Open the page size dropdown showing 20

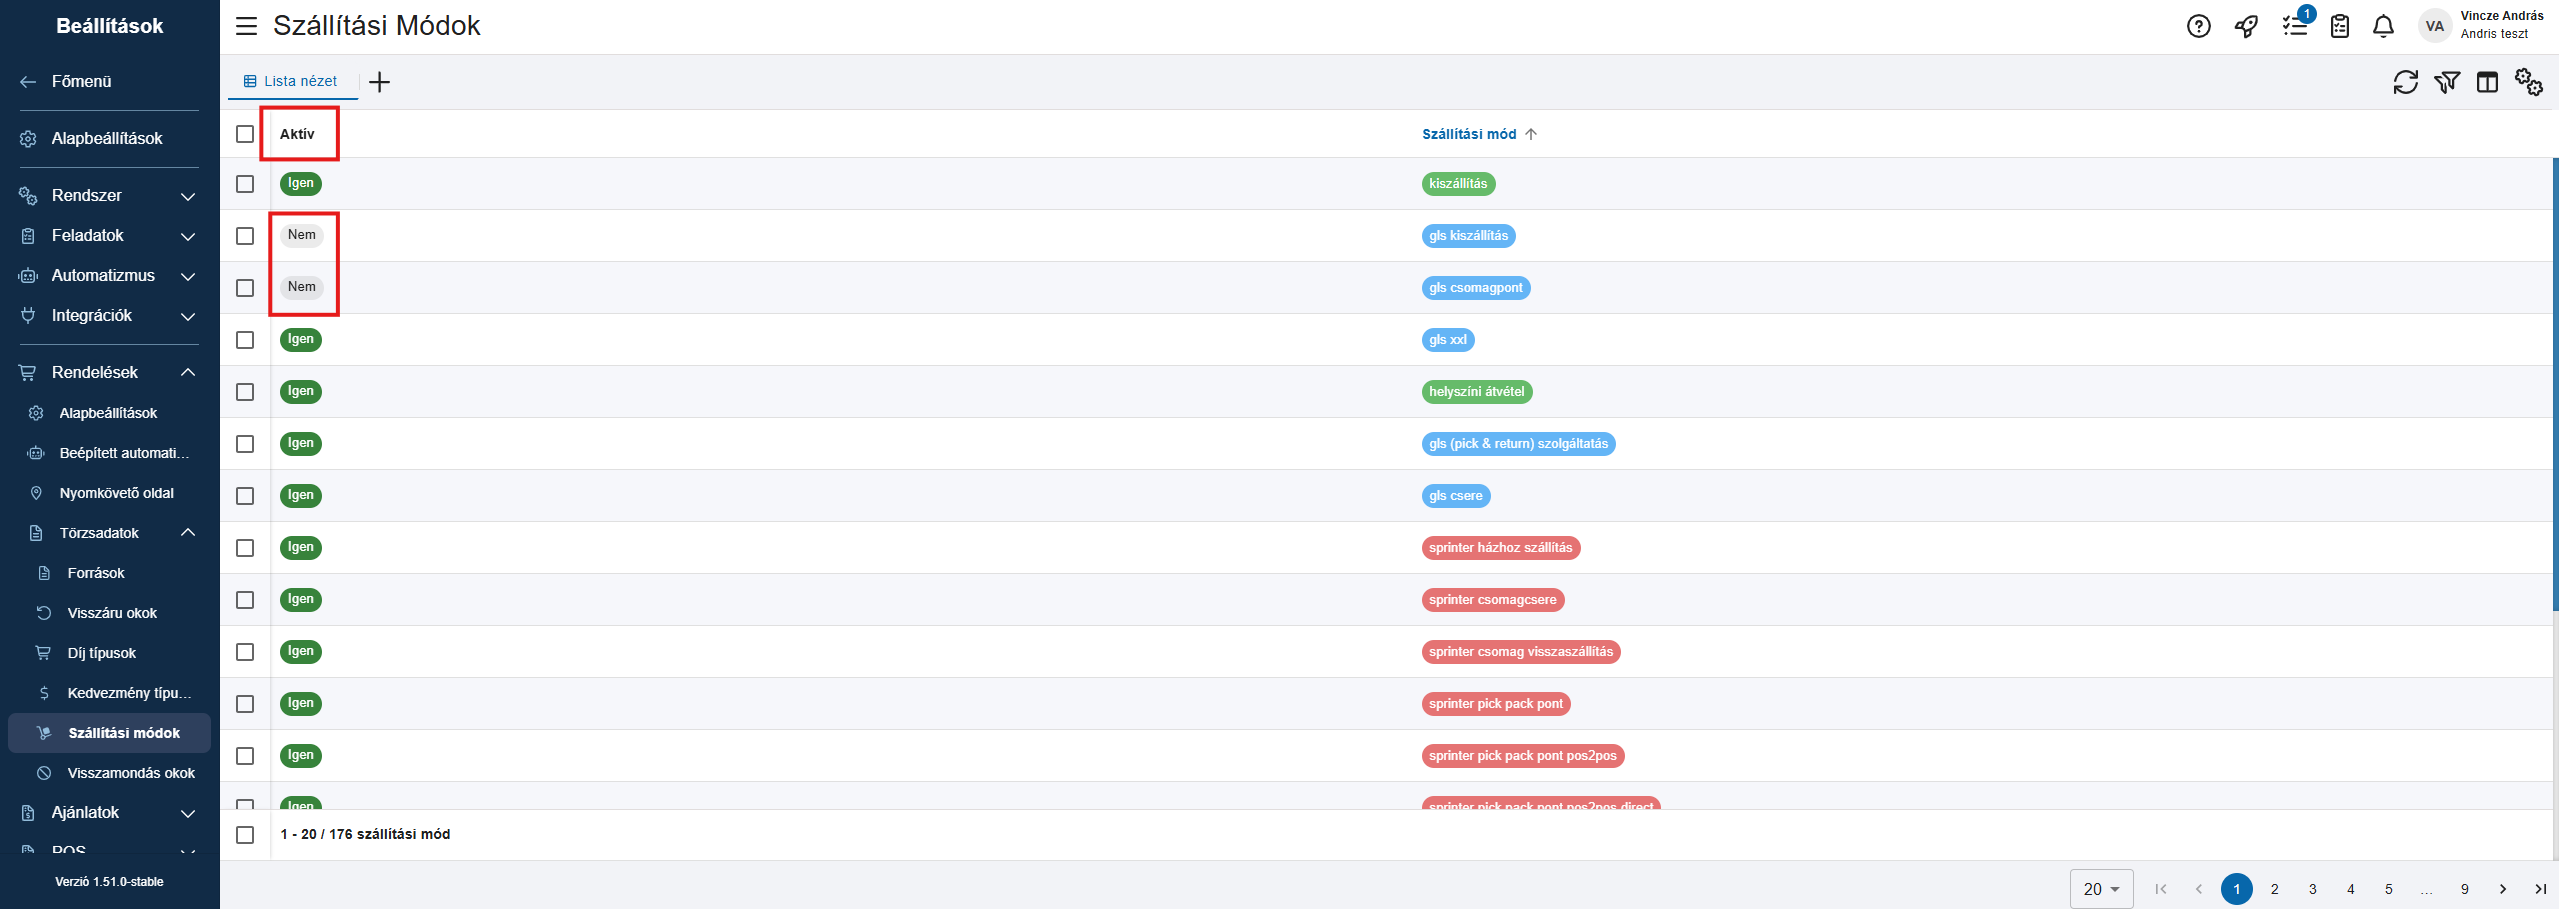[x=2101, y=889]
